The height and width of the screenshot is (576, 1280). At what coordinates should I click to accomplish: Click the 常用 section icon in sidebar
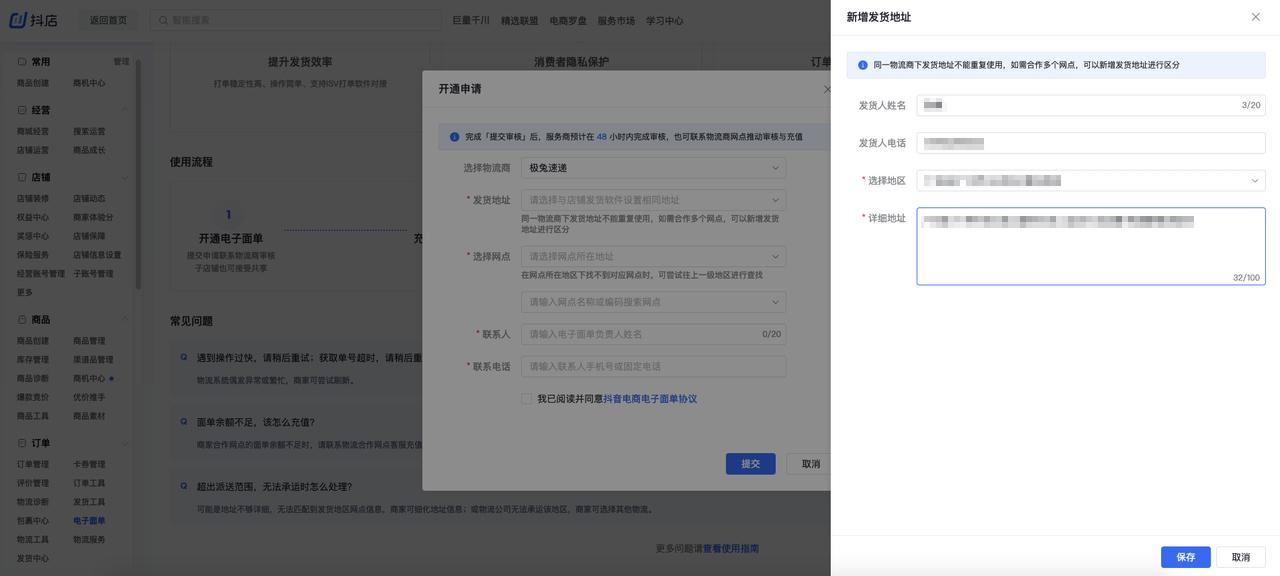click(x=22, y=62)
